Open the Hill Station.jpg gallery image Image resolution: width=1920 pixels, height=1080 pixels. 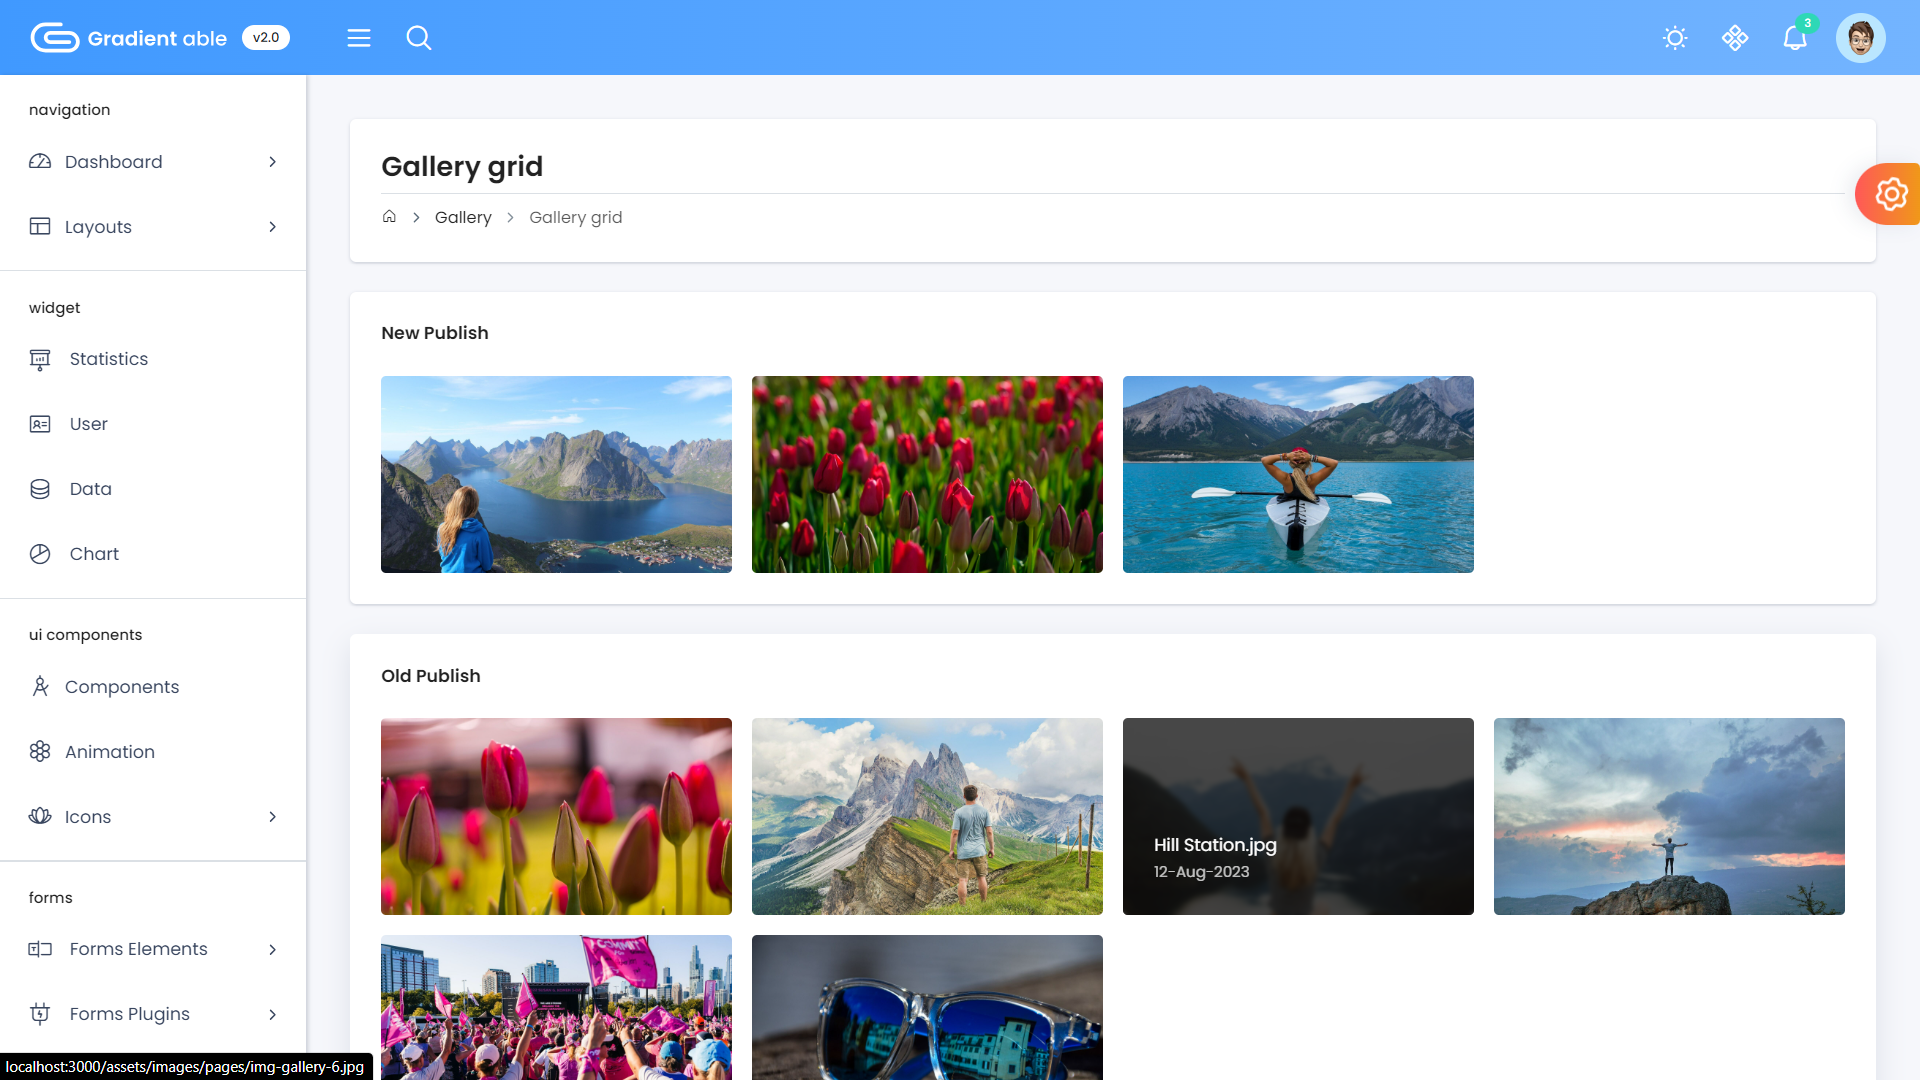(x=1297, y=816)
